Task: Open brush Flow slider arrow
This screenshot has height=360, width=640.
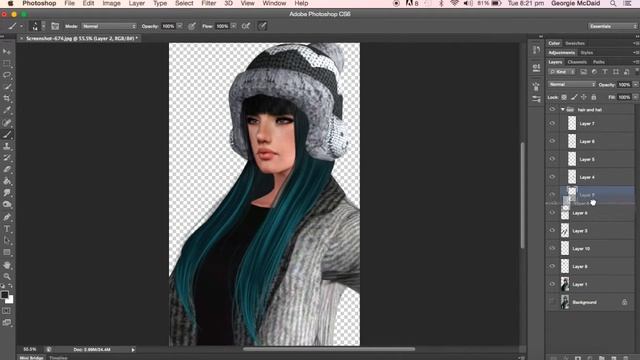Action: (233, 26)
